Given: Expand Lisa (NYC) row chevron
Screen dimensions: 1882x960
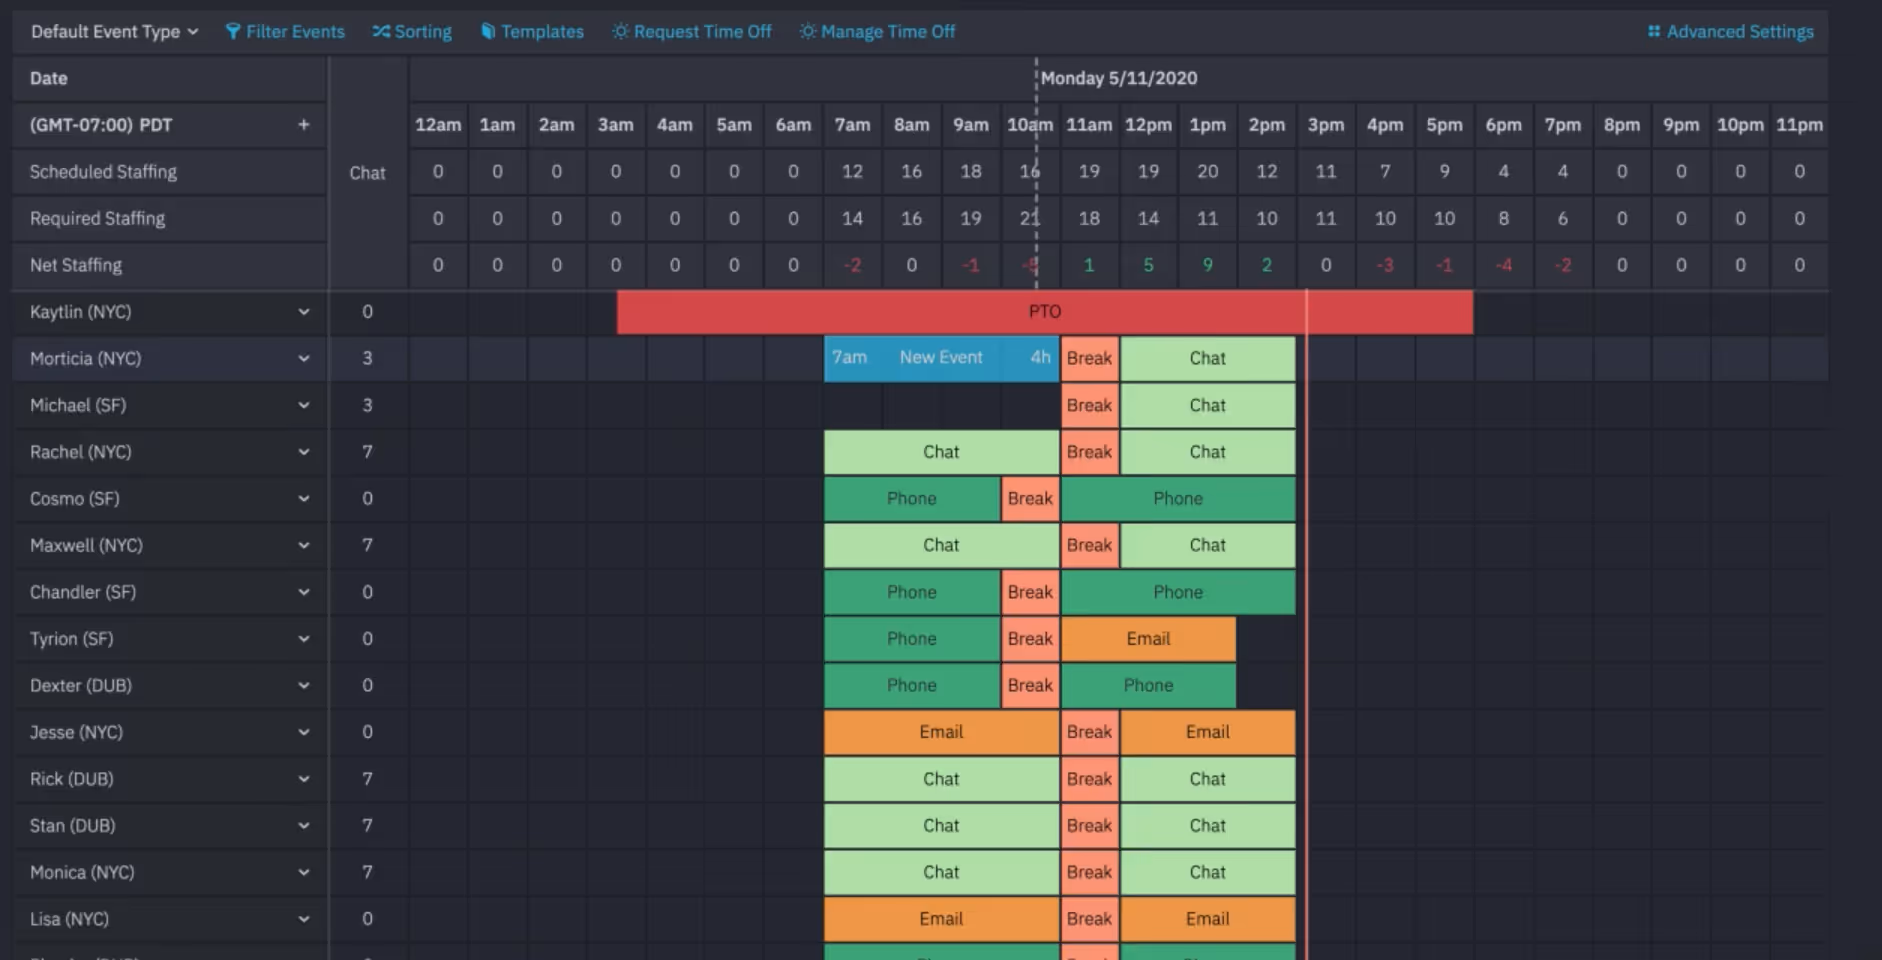Looking at the screenshot, I should tap(303, 919).
